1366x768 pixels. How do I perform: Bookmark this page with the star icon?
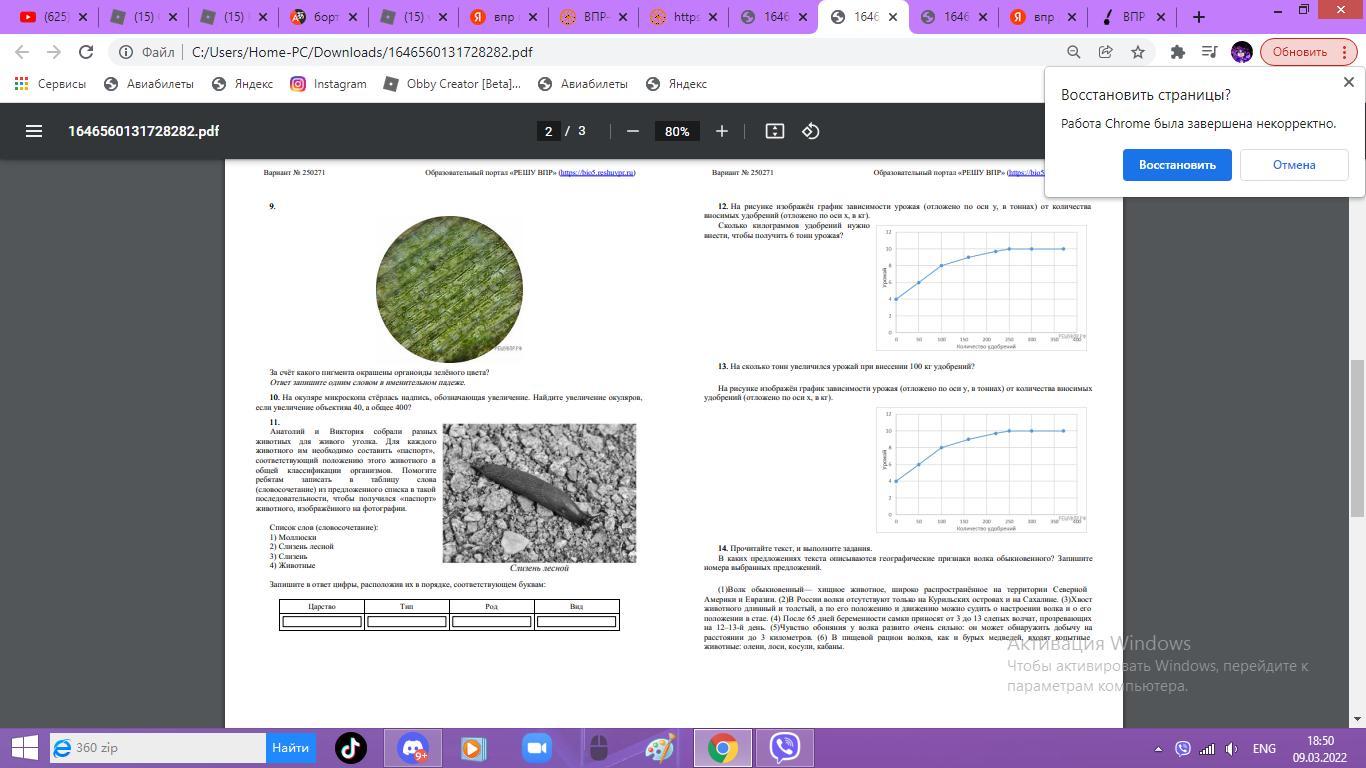click(x=1138, y=52)
